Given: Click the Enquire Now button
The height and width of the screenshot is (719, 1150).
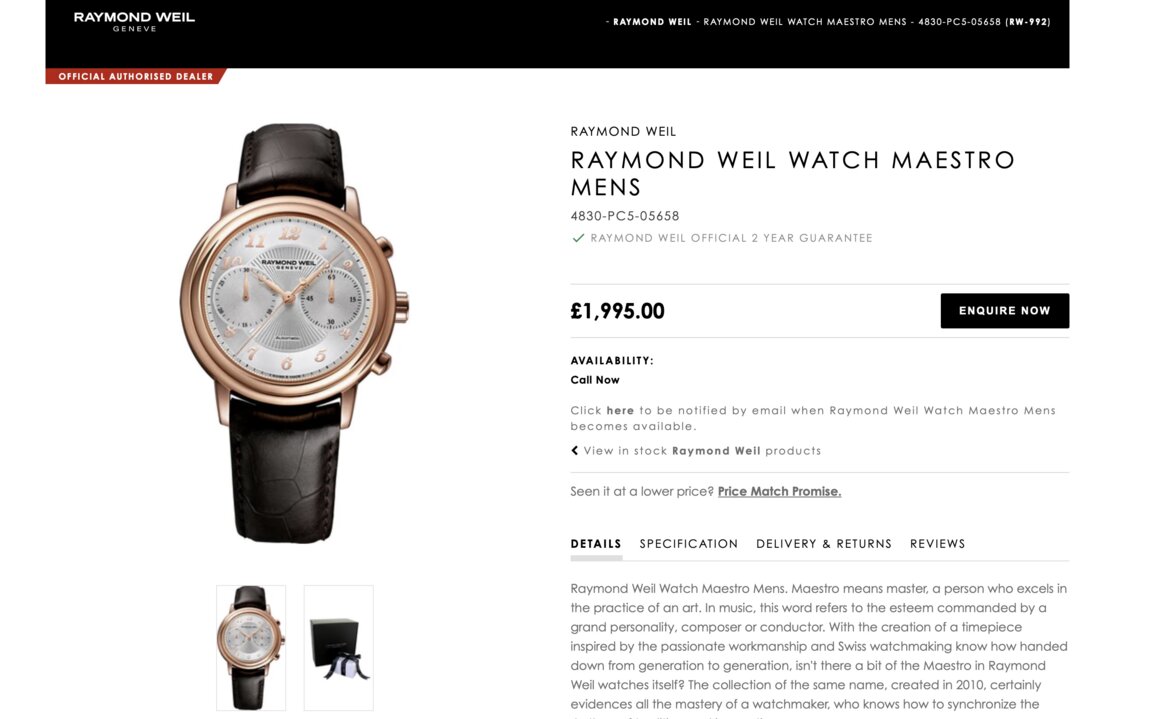Looking at the screenshot, I should (1005, 310).
